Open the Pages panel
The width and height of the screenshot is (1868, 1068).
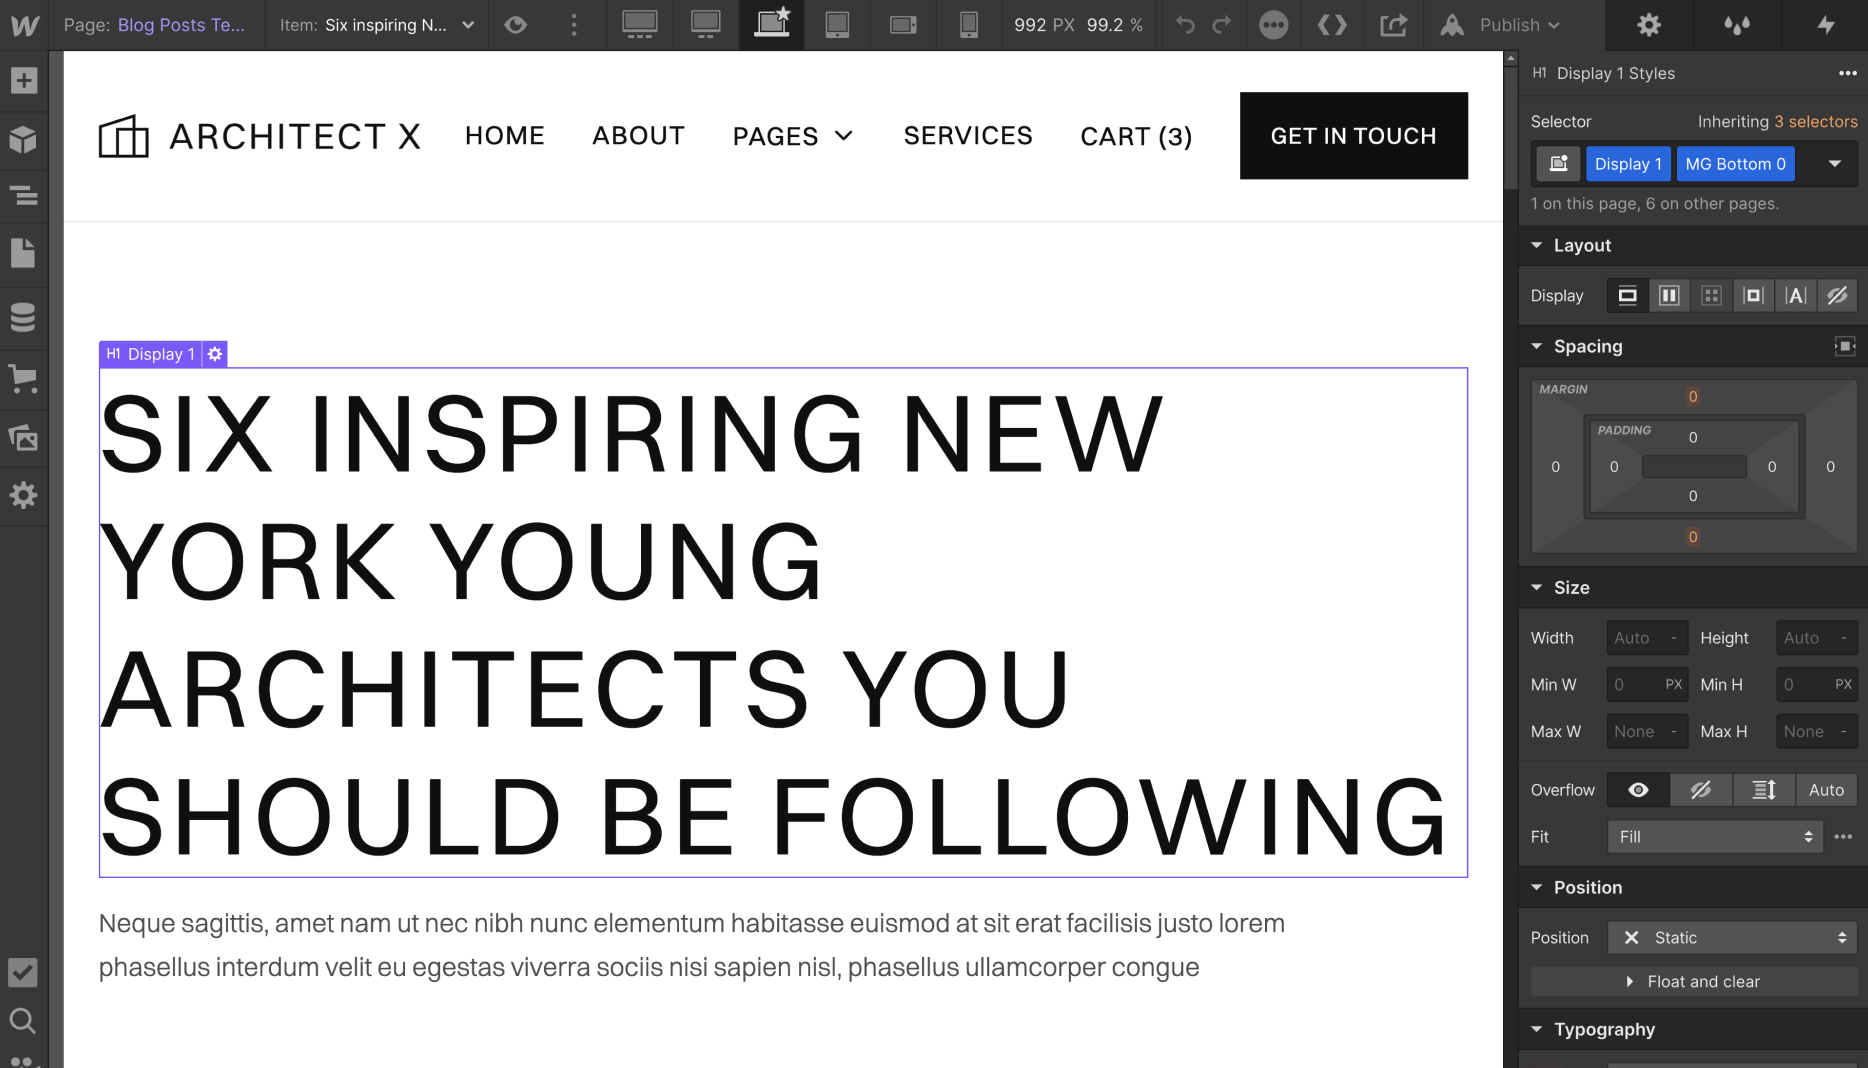tap(24, 252)
